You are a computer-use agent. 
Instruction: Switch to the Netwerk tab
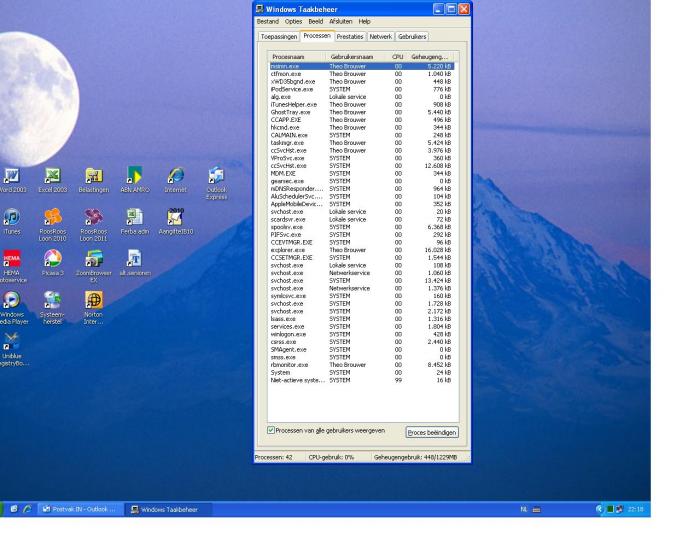[381, 36]
